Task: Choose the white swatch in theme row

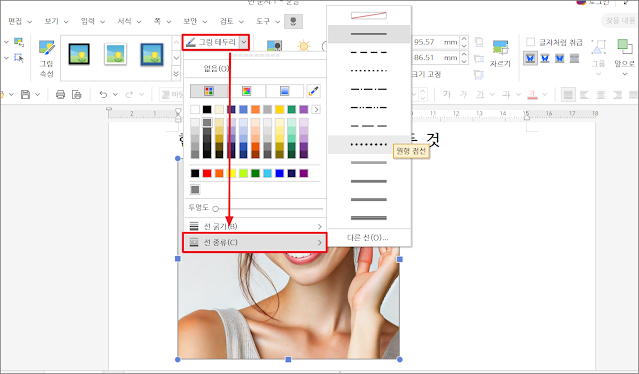Action: (x=195, y=109)
